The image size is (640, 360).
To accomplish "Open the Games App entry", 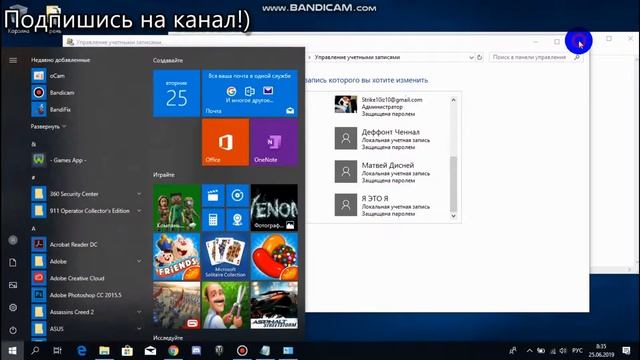I will [86, 160].
